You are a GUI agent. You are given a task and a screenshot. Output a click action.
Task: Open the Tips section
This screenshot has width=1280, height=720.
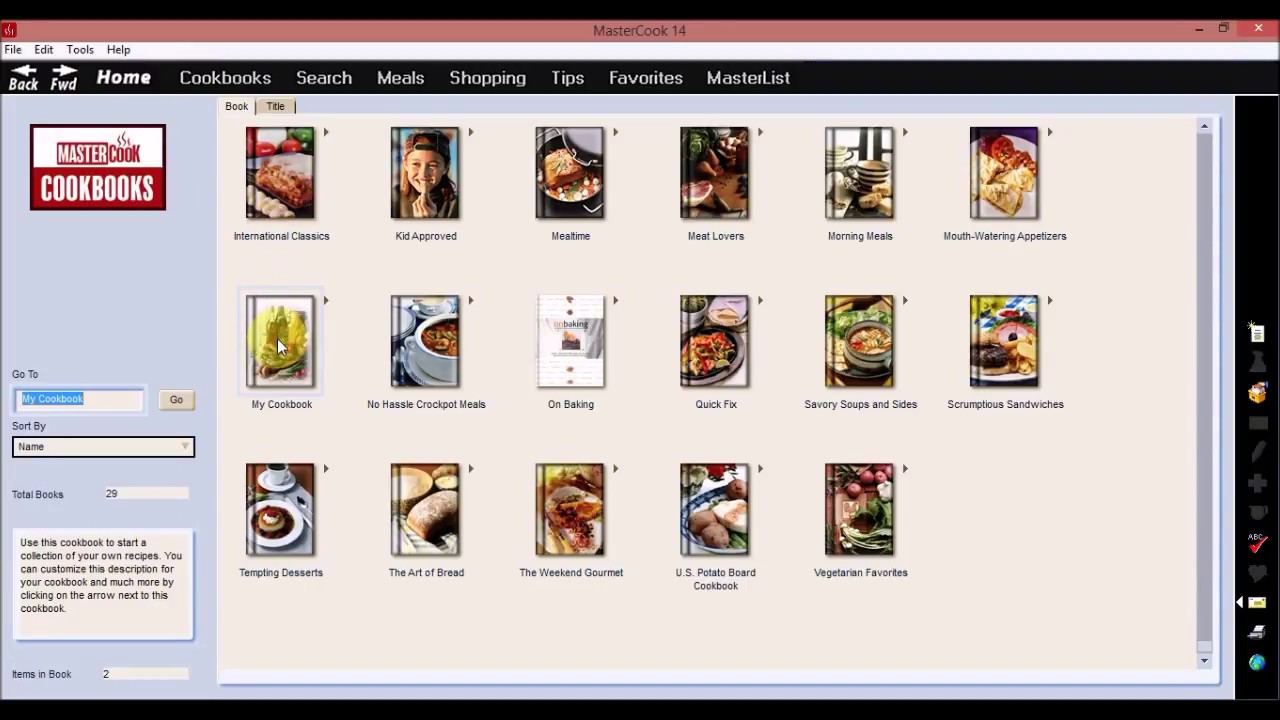567,77
